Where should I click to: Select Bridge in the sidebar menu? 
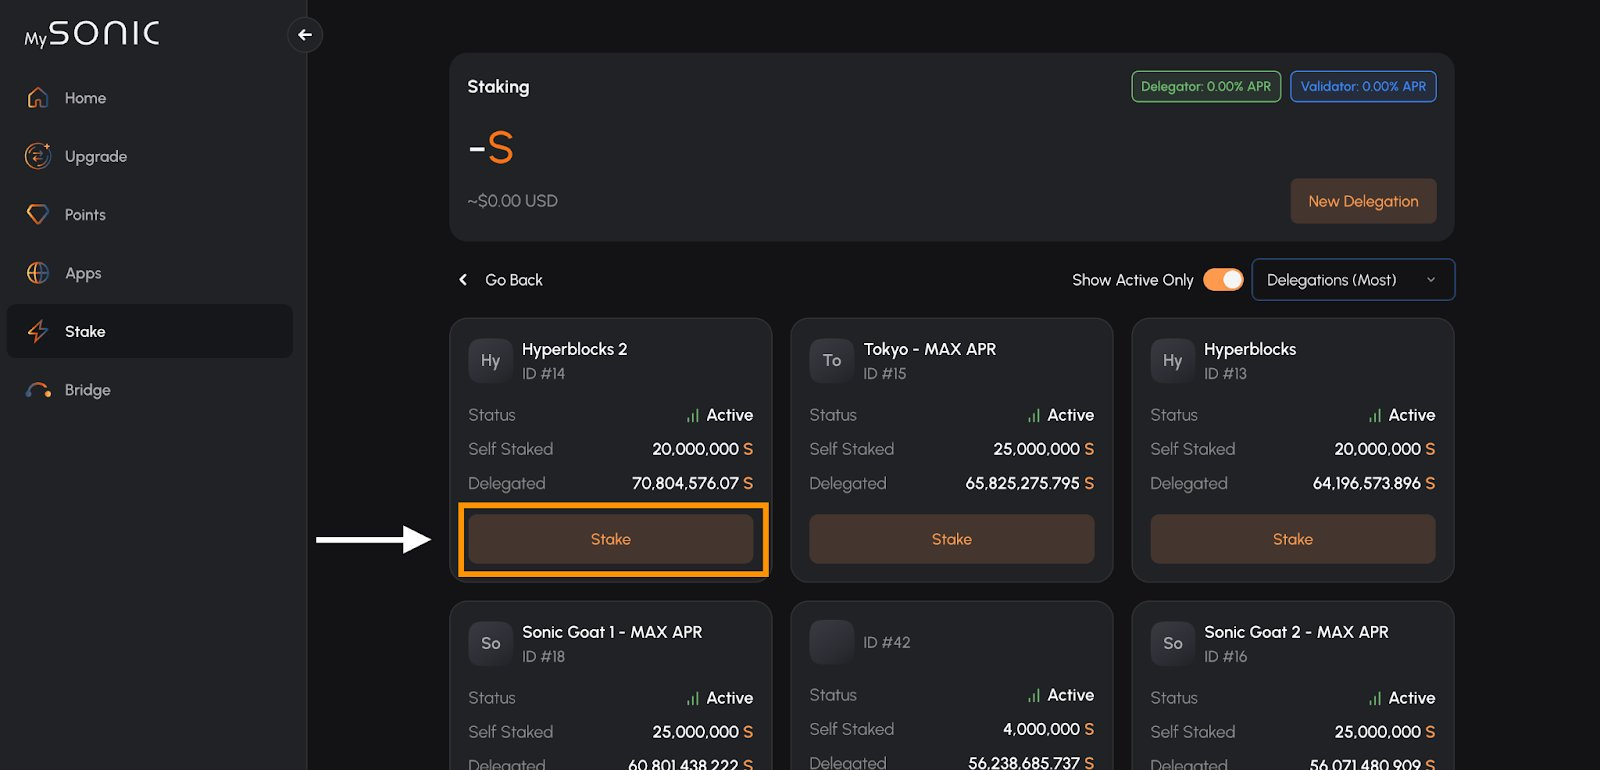pos(87,390)
